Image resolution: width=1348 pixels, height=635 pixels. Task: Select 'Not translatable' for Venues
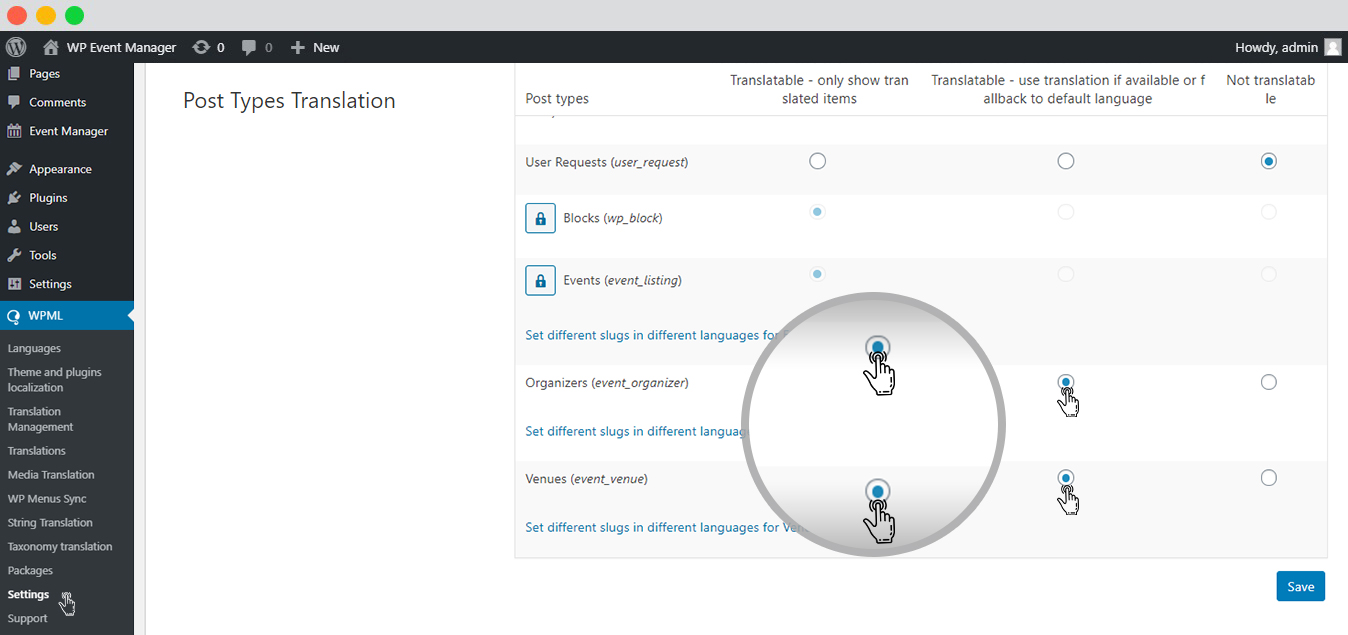(1269, 478)
